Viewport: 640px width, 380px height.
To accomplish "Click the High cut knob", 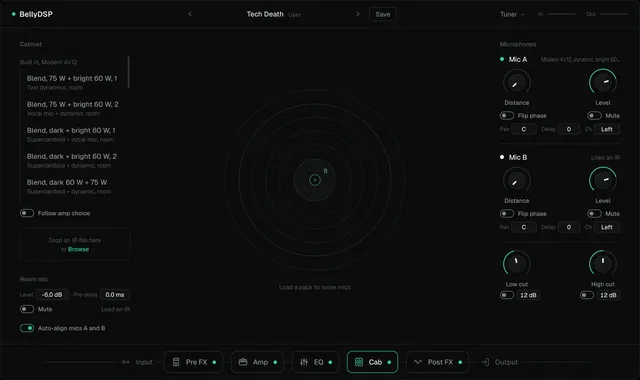I will coord(603,264).
